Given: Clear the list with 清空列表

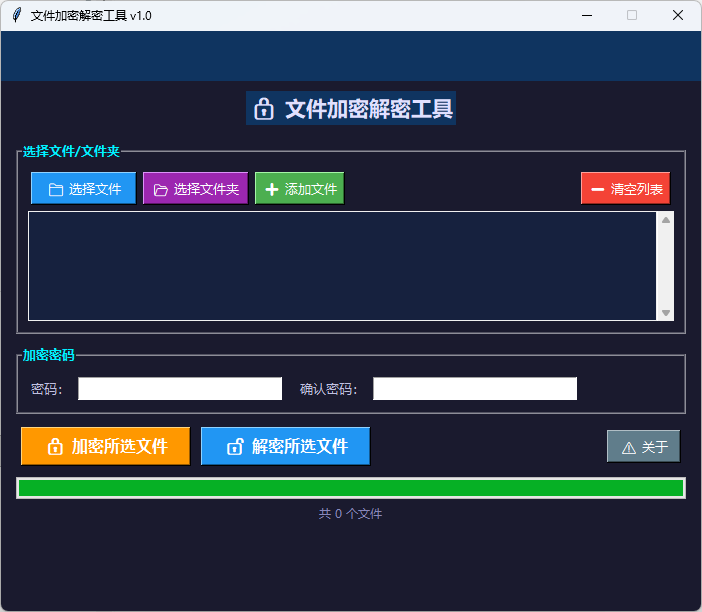Looking at the screenshot, I should 625,188.
